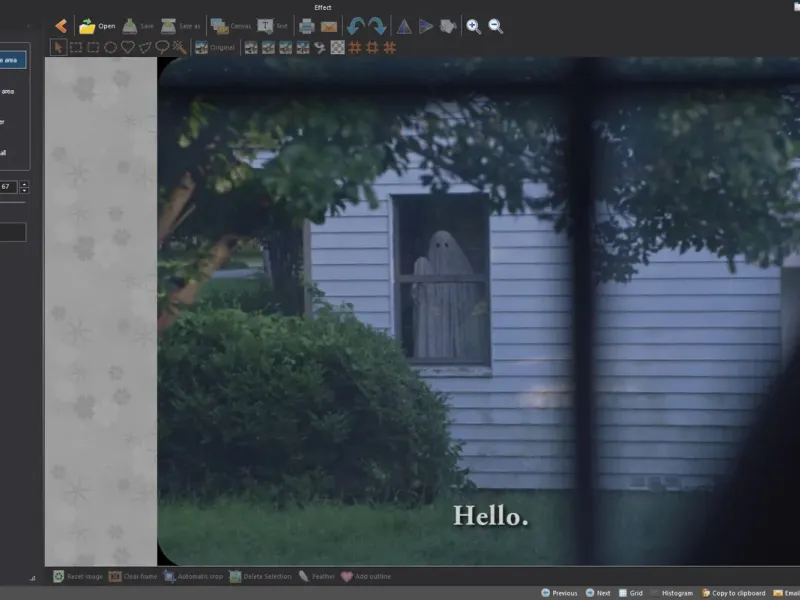Image resolution: width=800 pixels, height=600 pixels.
Task: Select the arrow pointer tool
Action: [x=58, y=47]
